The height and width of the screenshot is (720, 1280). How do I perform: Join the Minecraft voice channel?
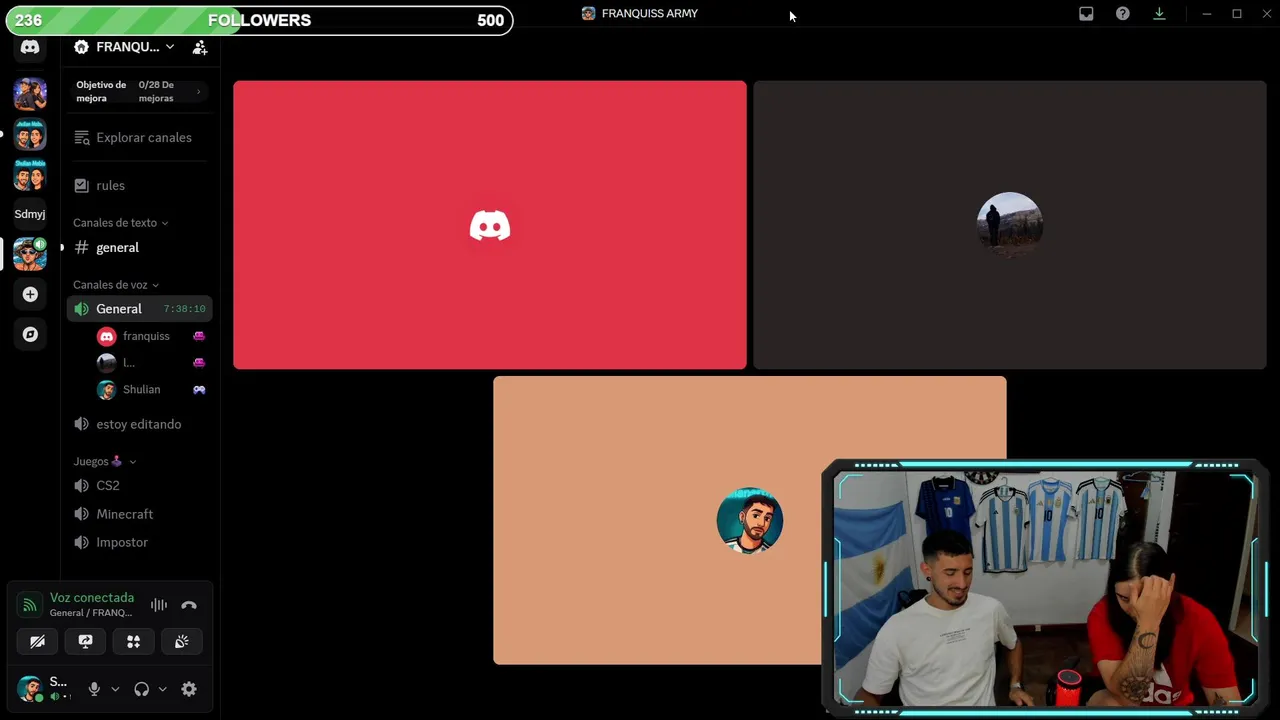[x=140, y=514]
